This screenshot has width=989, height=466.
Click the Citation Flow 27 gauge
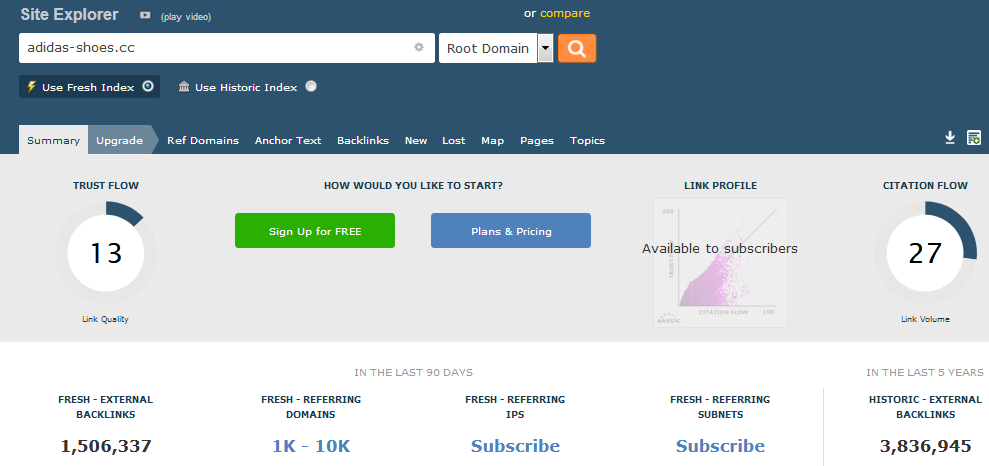point(925,253)
